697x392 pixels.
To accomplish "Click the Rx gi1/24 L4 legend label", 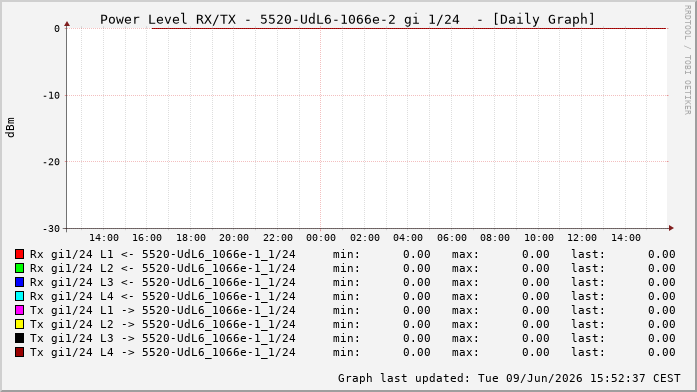I will point(162,296).
